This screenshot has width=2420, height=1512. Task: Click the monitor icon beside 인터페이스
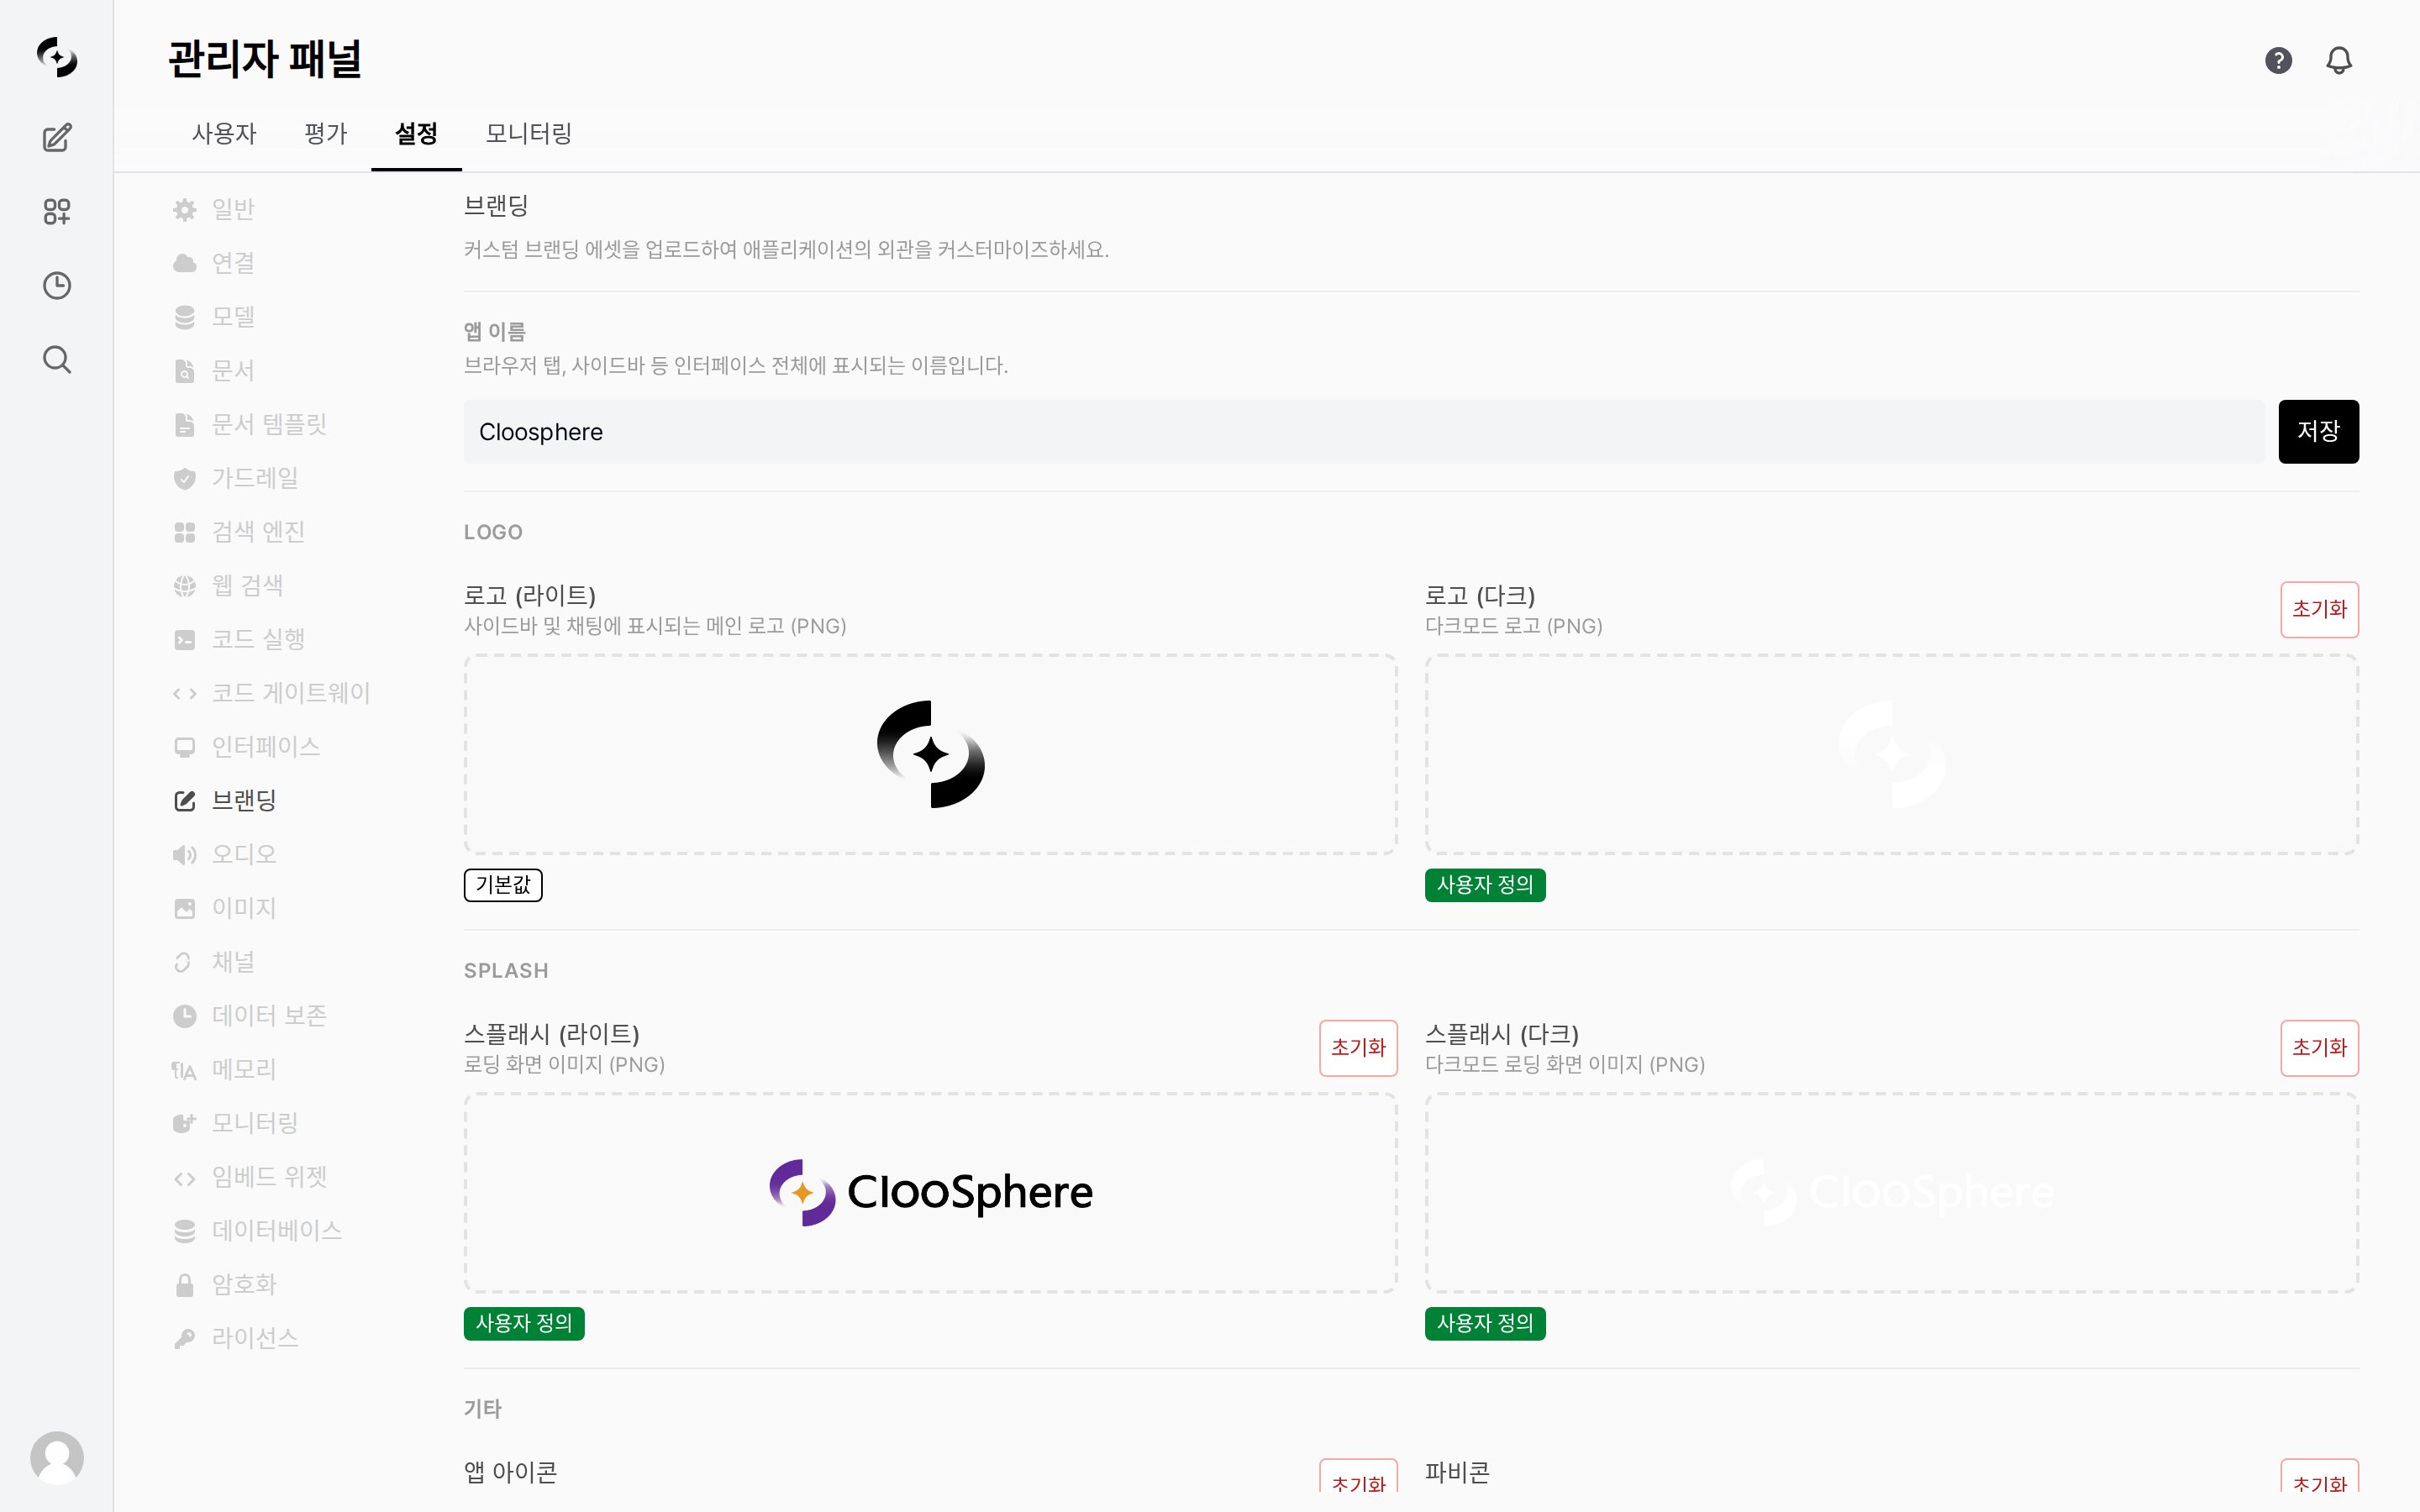pos(185,747)
